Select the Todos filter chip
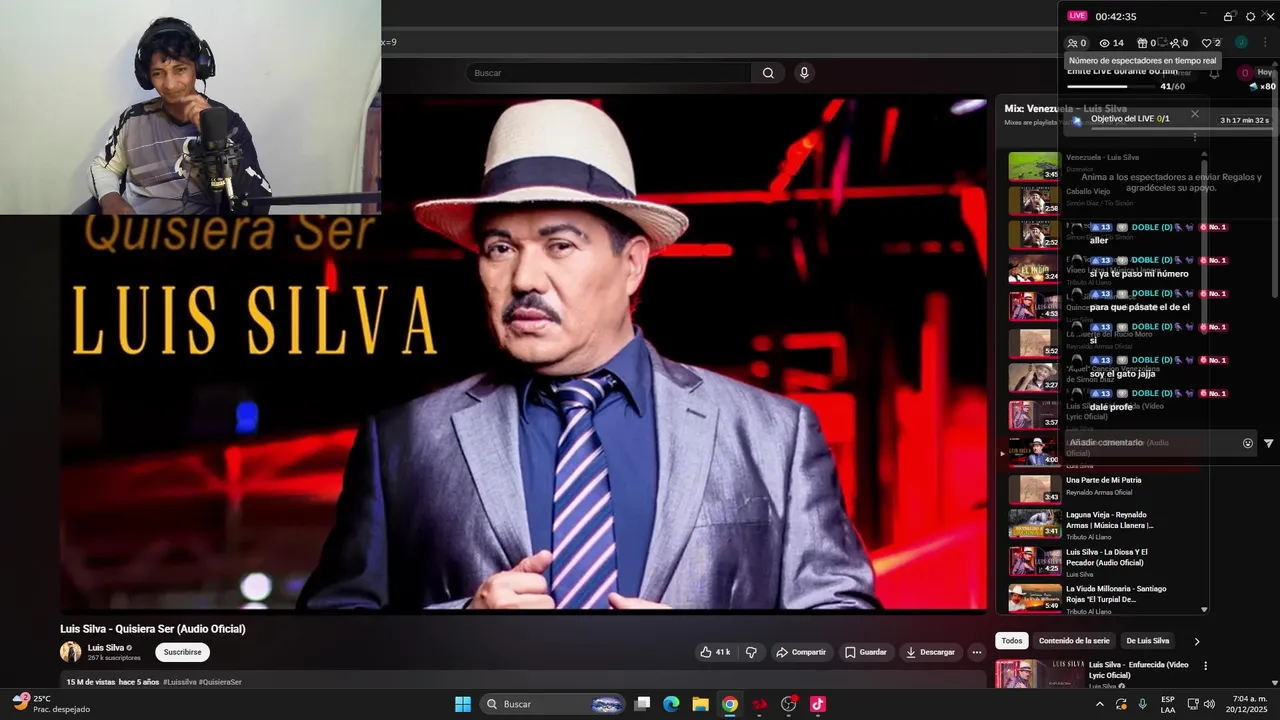The width and height of the screenshot is (1280, 720). (1012, 641)
